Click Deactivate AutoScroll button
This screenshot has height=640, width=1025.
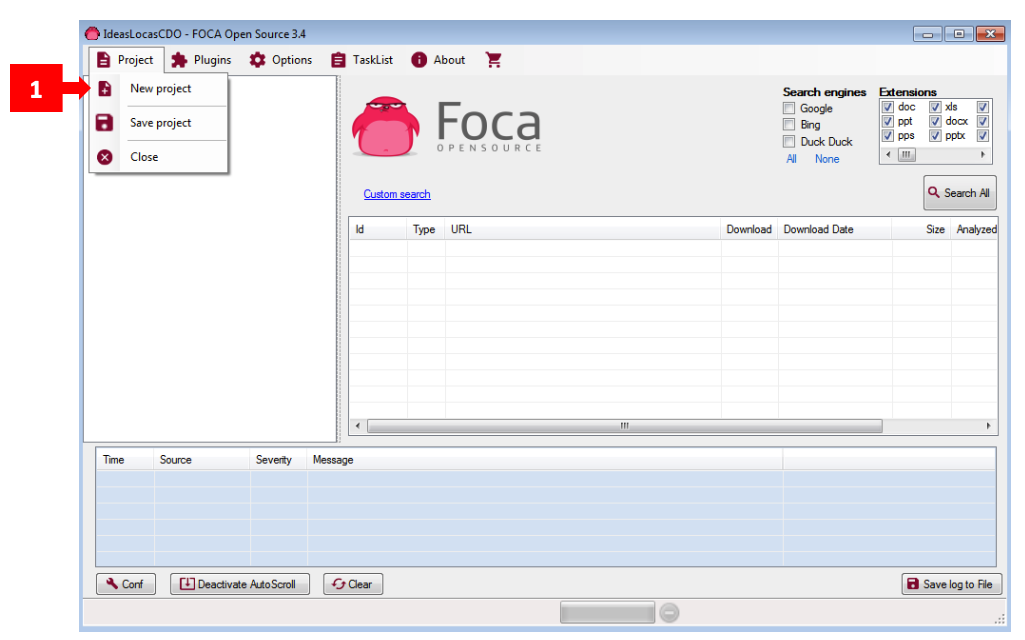(240, 584)
